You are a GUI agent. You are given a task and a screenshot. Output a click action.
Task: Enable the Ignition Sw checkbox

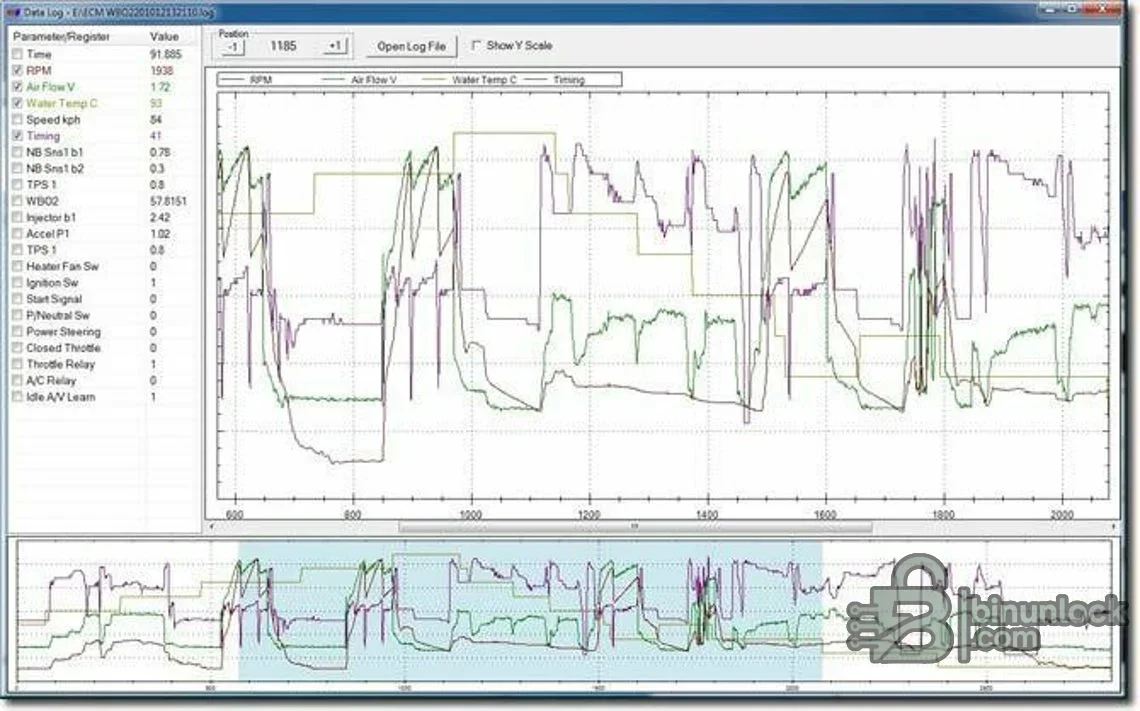click(x=17, y=283)
